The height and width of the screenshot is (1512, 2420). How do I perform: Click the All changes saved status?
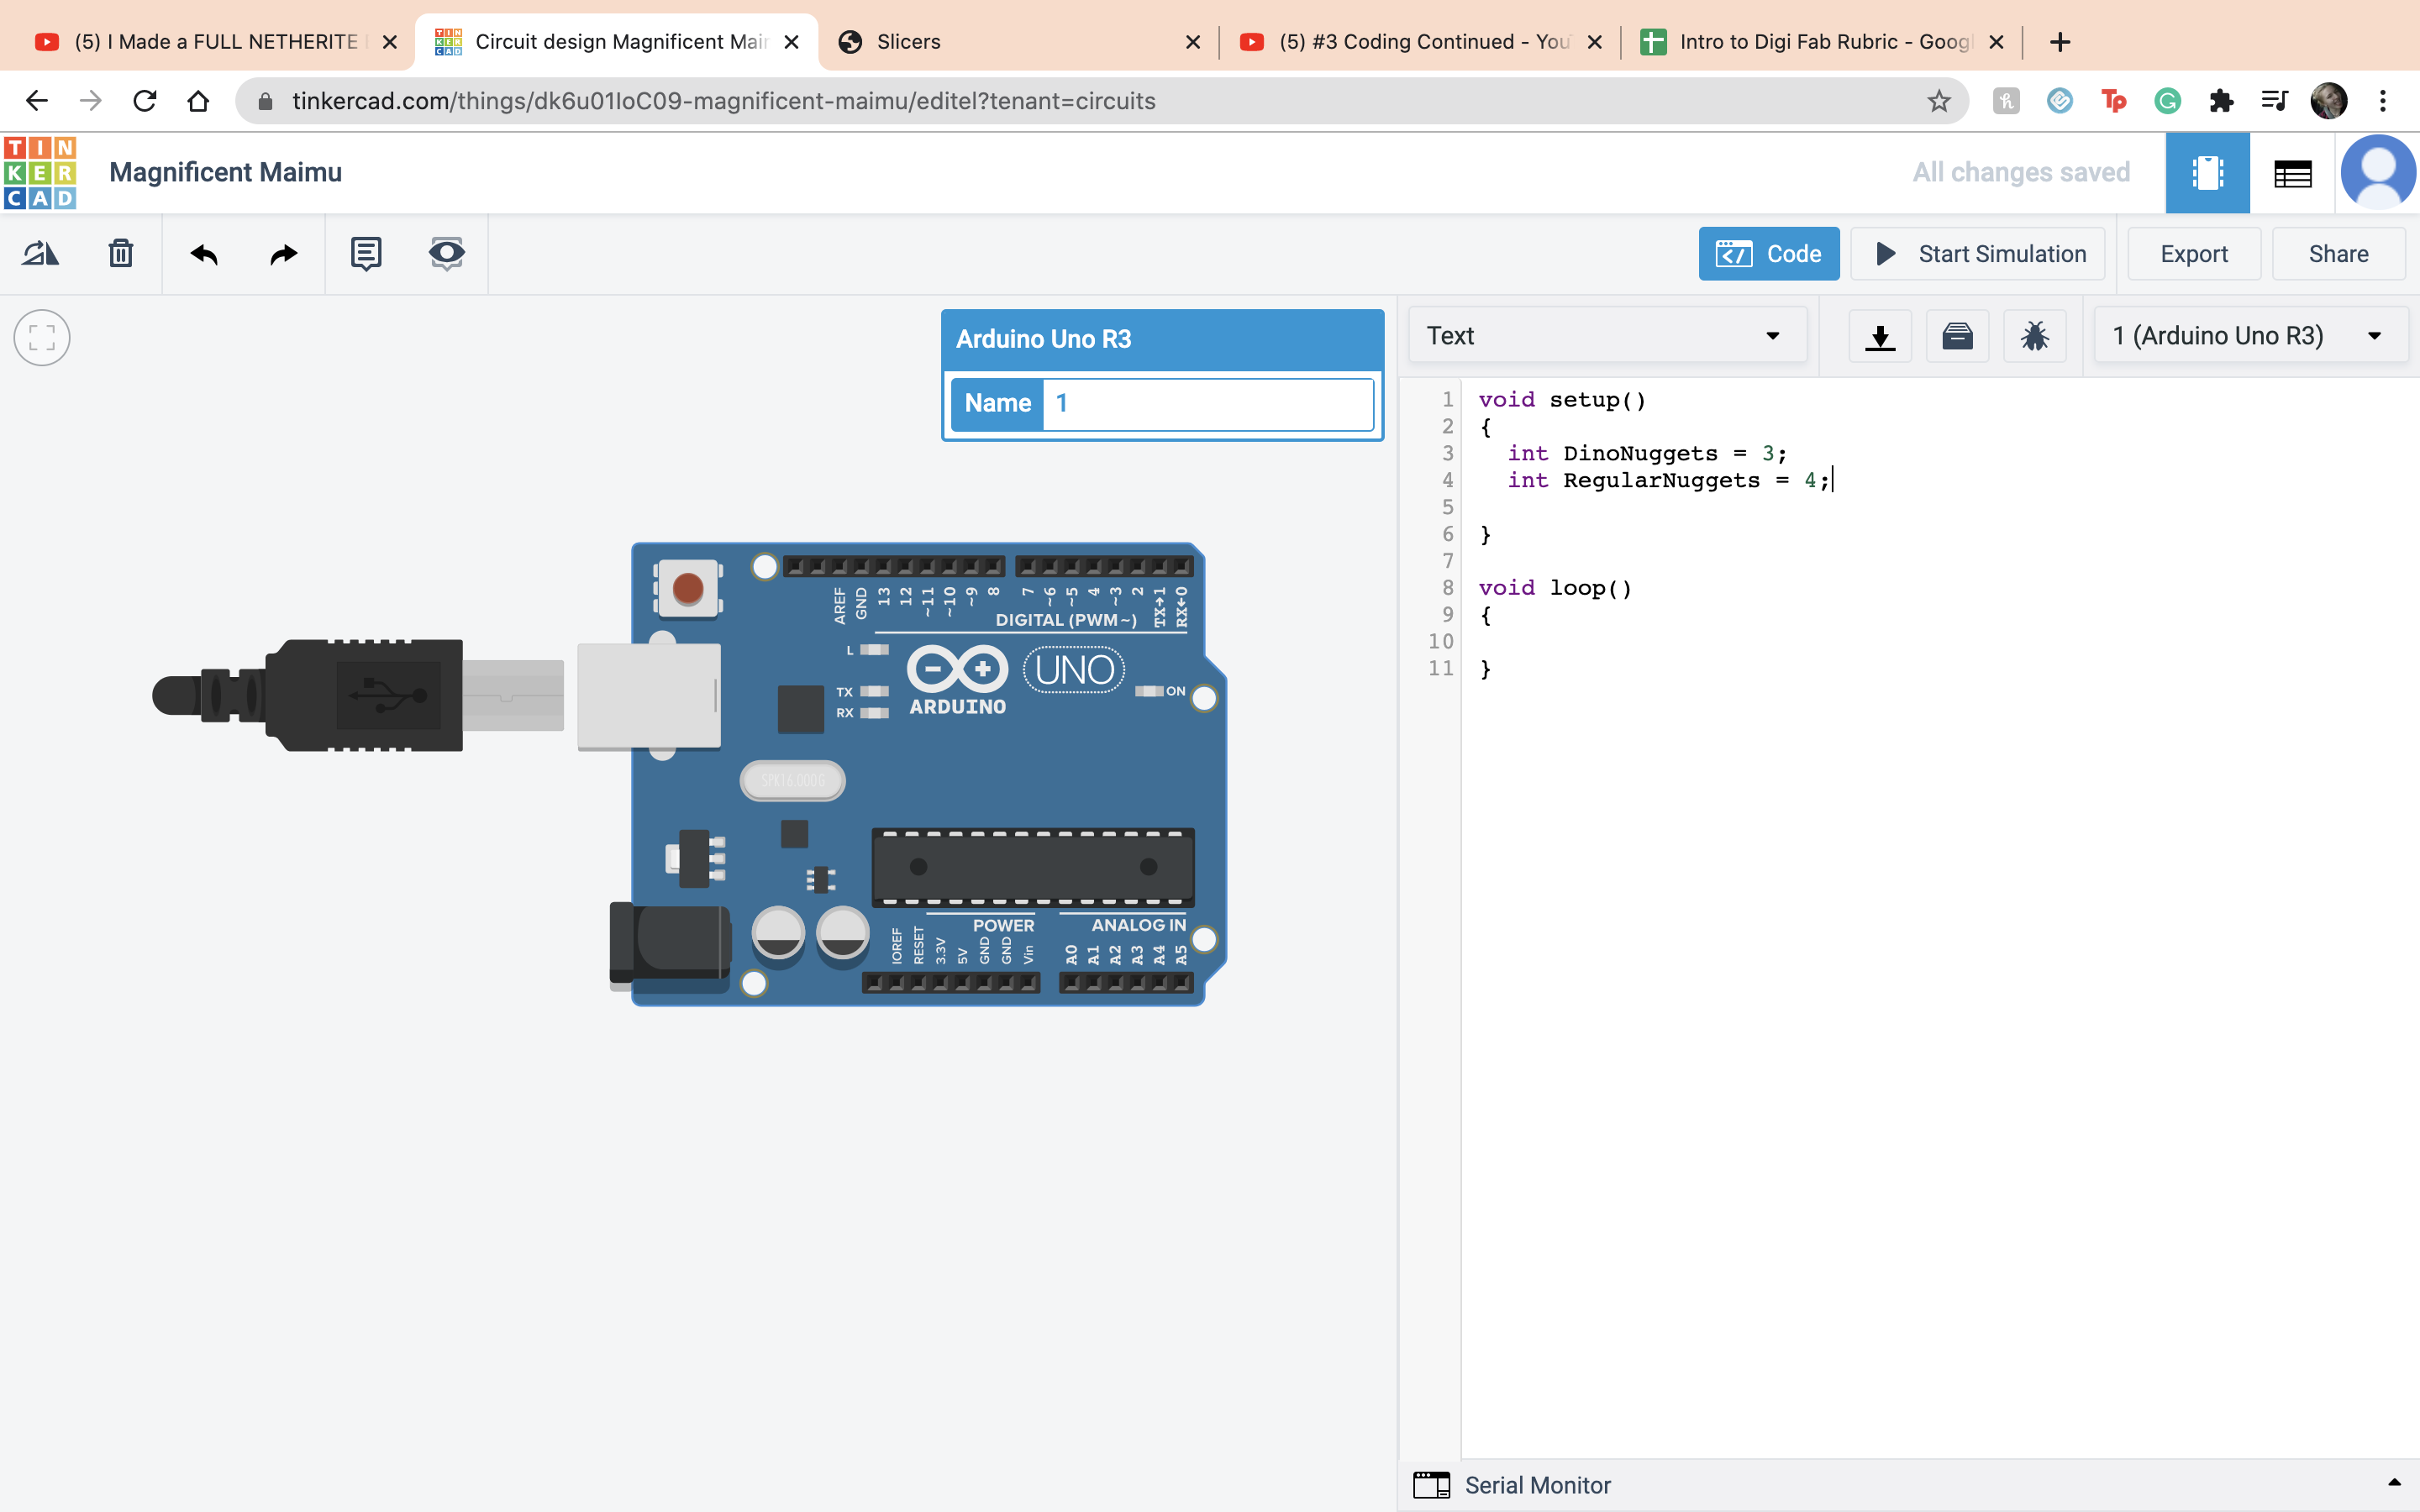[2021, 173]
